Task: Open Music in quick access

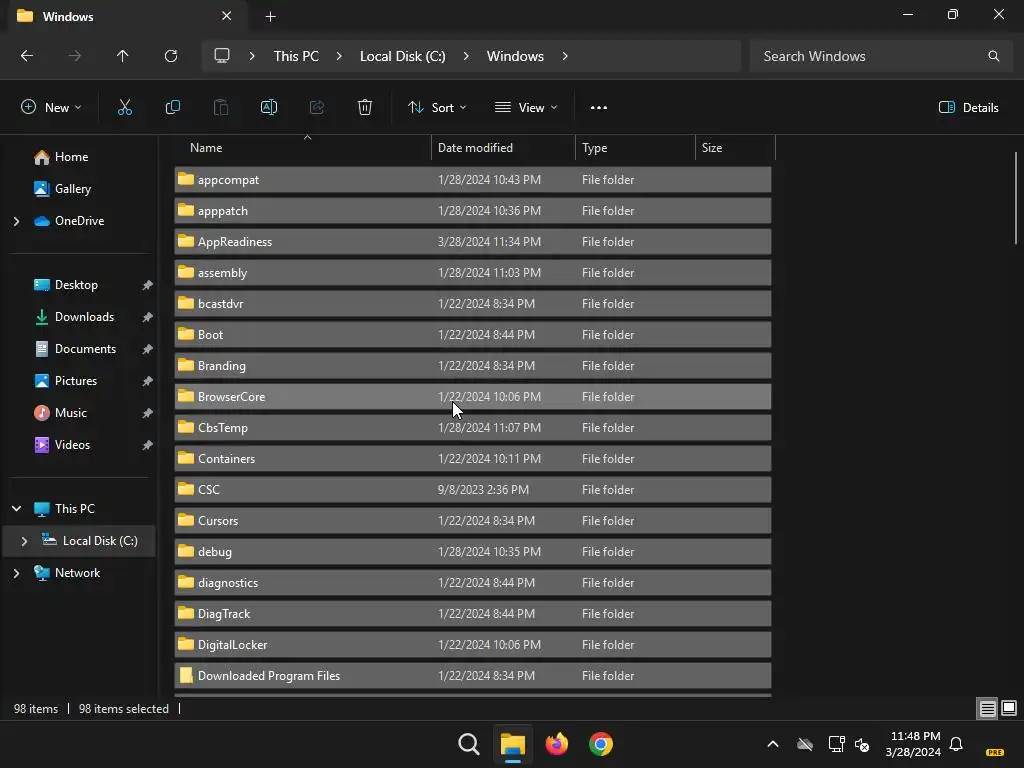Action: coord(71,413)
